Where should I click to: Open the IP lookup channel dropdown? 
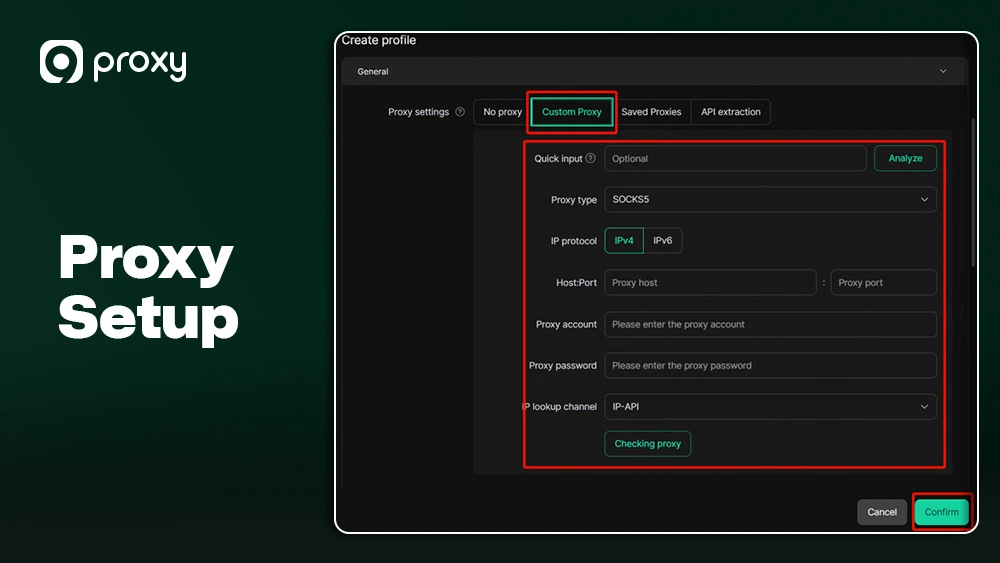pos(770,406)
